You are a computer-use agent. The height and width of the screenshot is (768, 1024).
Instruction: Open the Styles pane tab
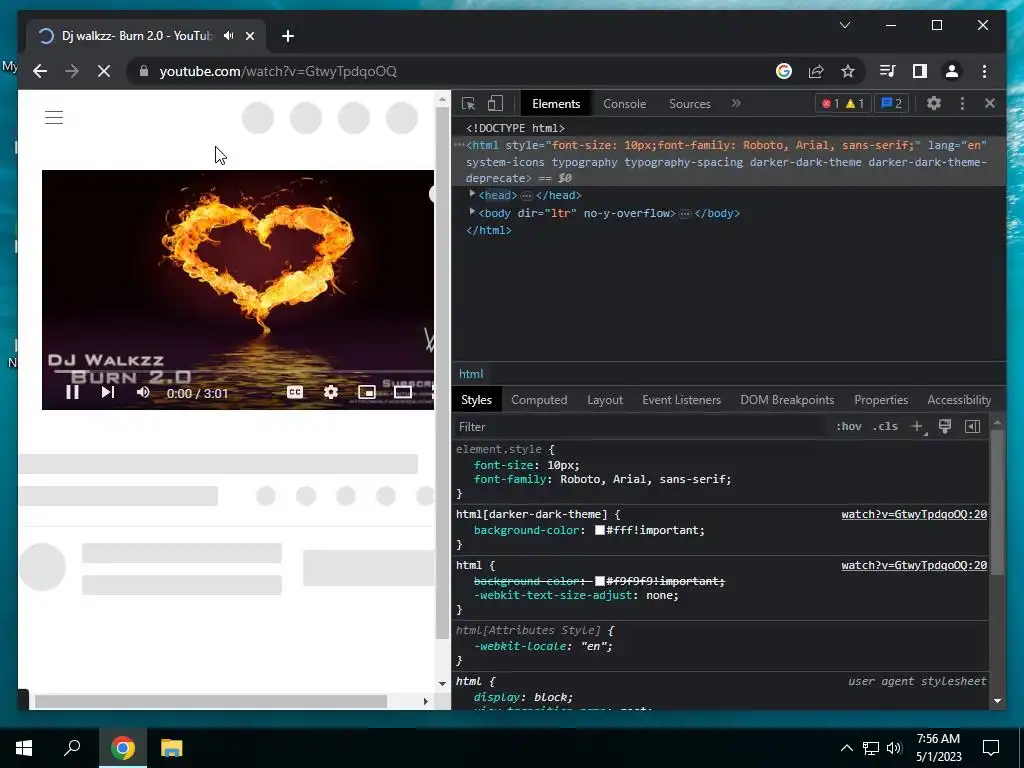pyautogui.click(x=476, y=400)
